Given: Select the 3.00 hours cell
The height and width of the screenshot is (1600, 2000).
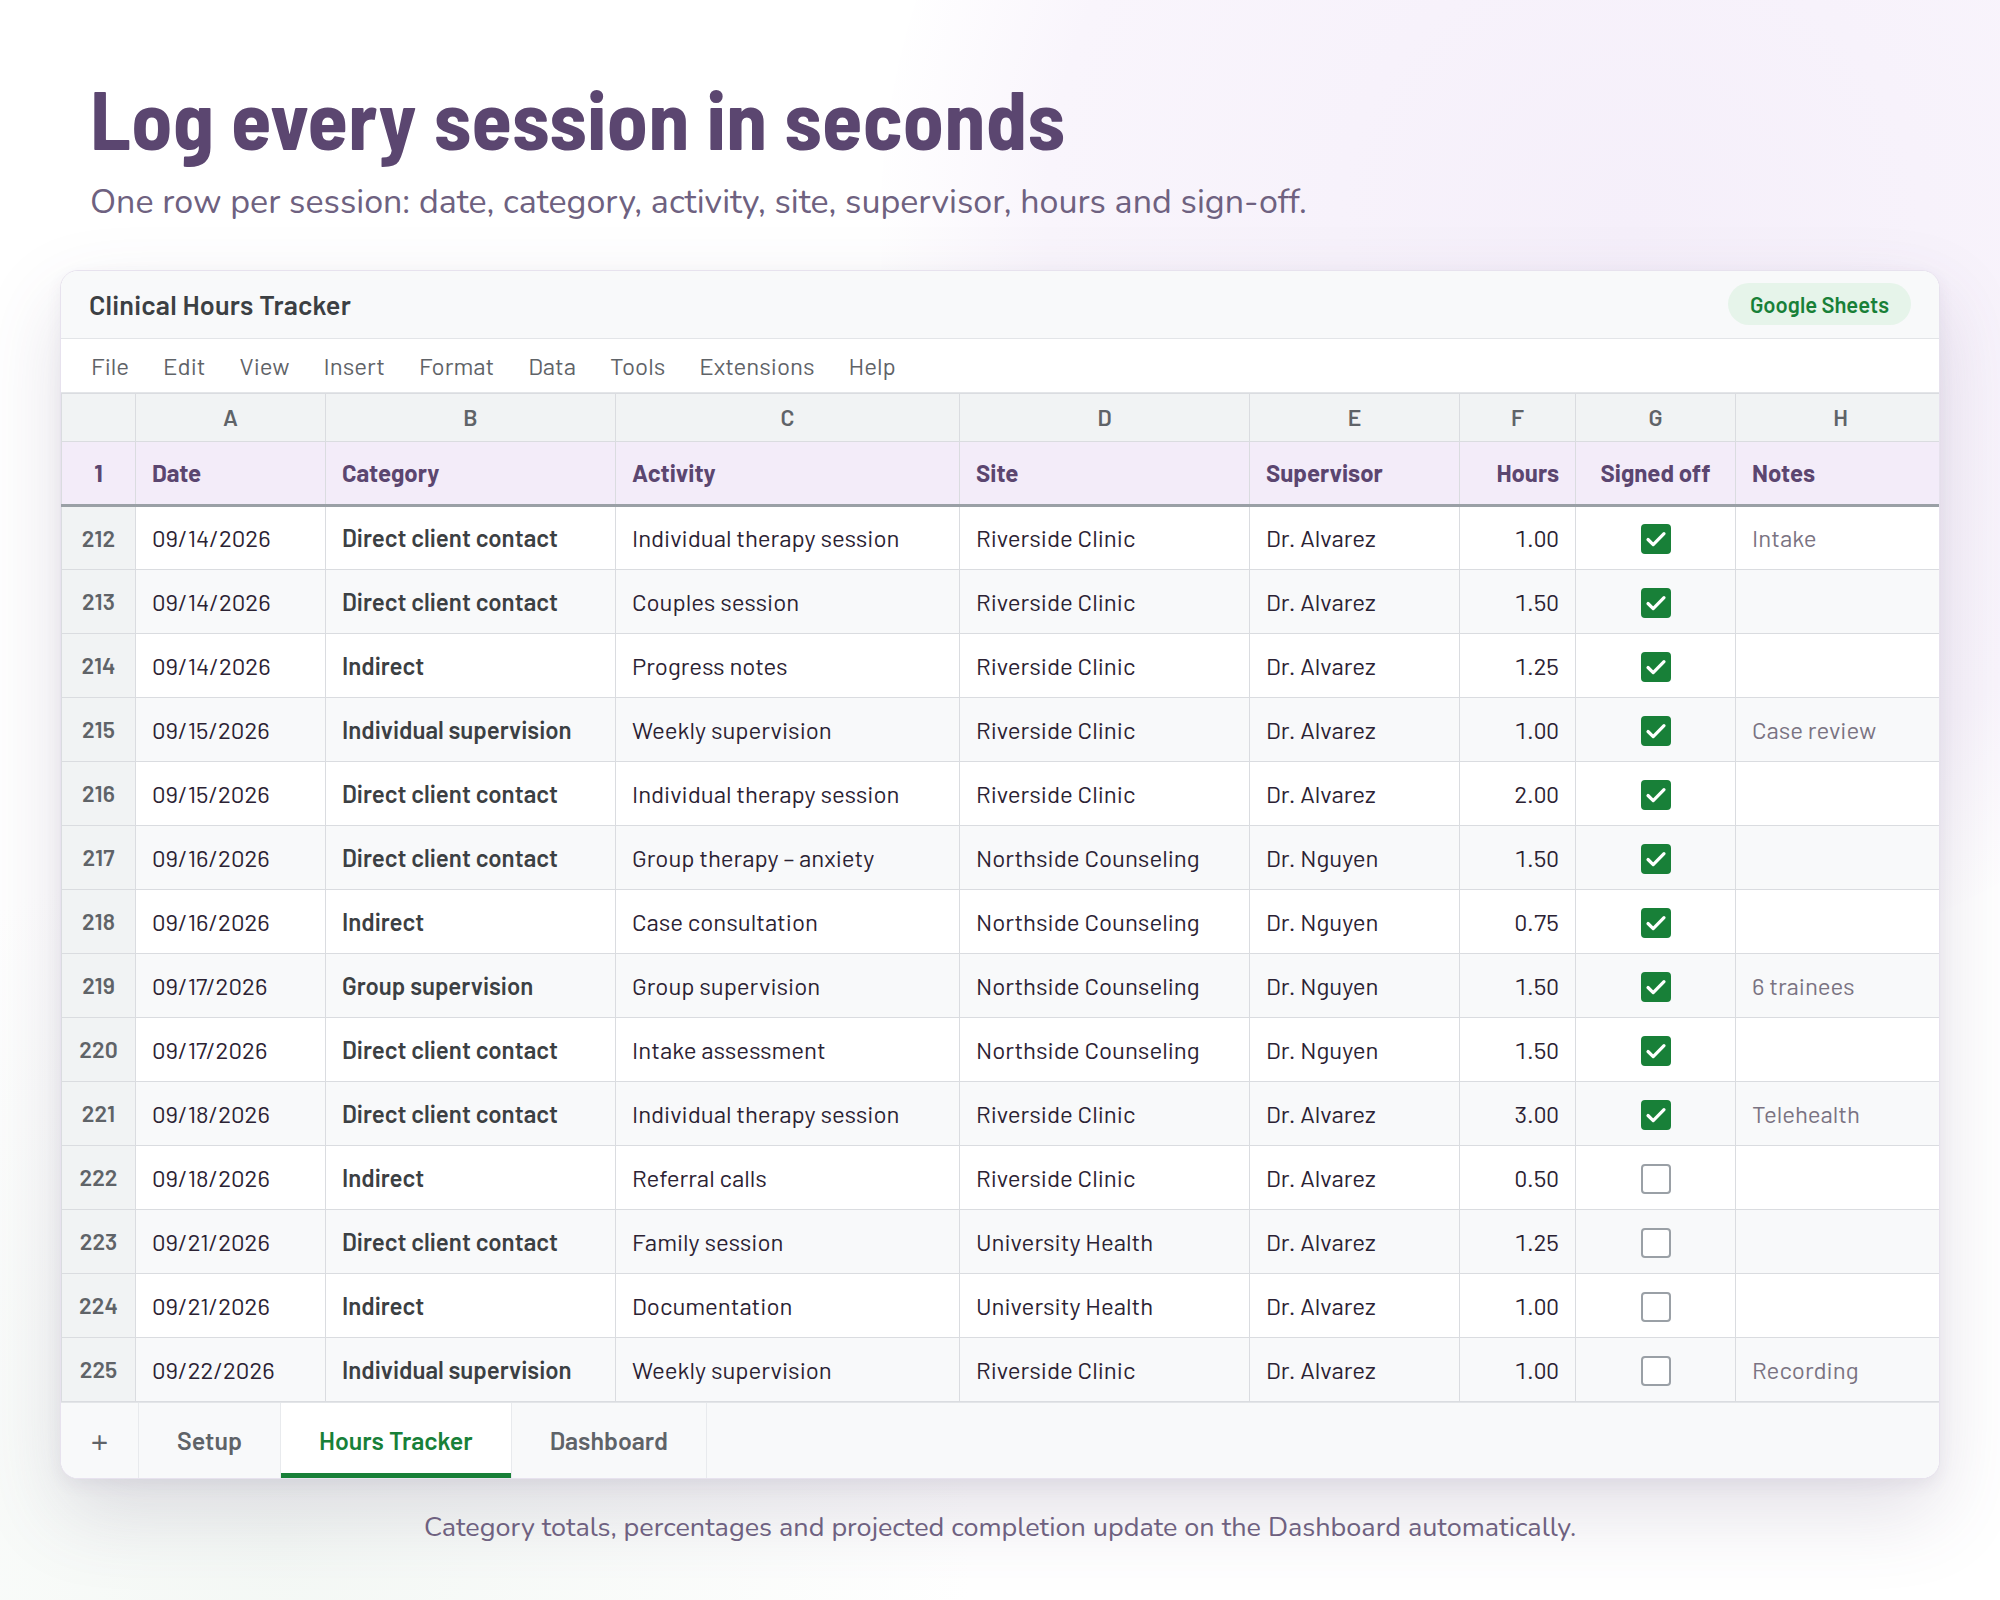Looking at the screenshot, I should pyautogui.click(x=1517, y=1115).
